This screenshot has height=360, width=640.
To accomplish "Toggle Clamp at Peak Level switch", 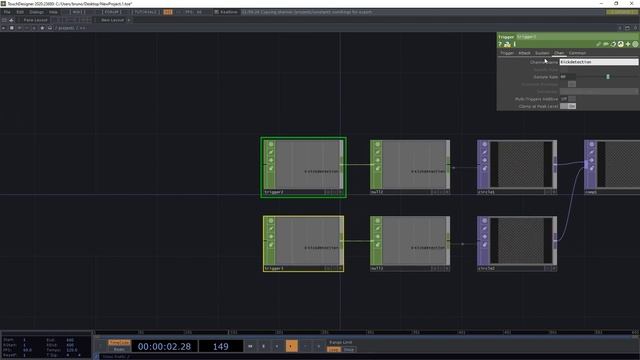I will tap(568, 106).
